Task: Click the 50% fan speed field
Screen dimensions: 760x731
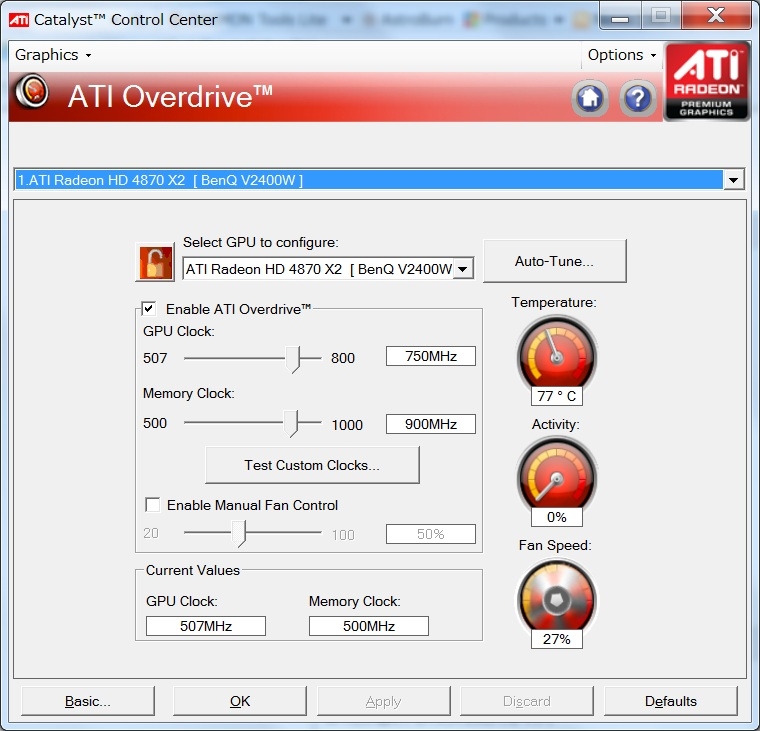Action: tap(431, 534)
